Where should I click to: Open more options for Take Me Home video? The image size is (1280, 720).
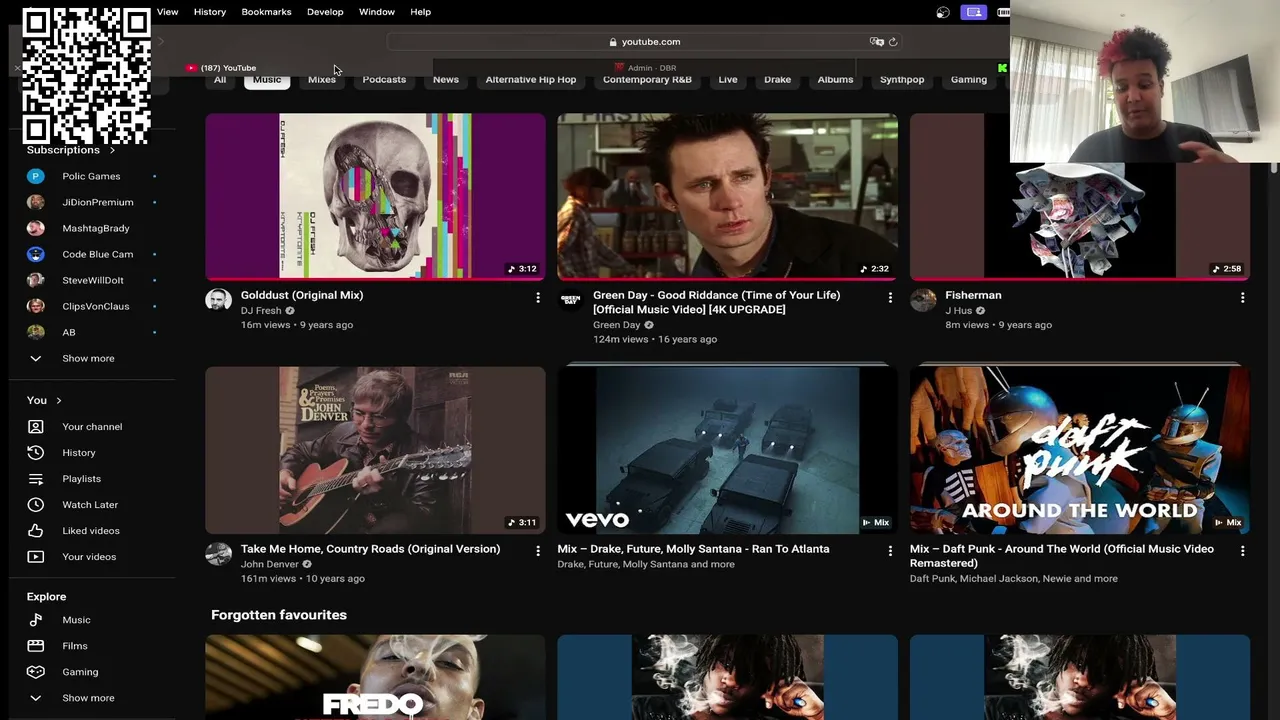(x=538, y=550)
